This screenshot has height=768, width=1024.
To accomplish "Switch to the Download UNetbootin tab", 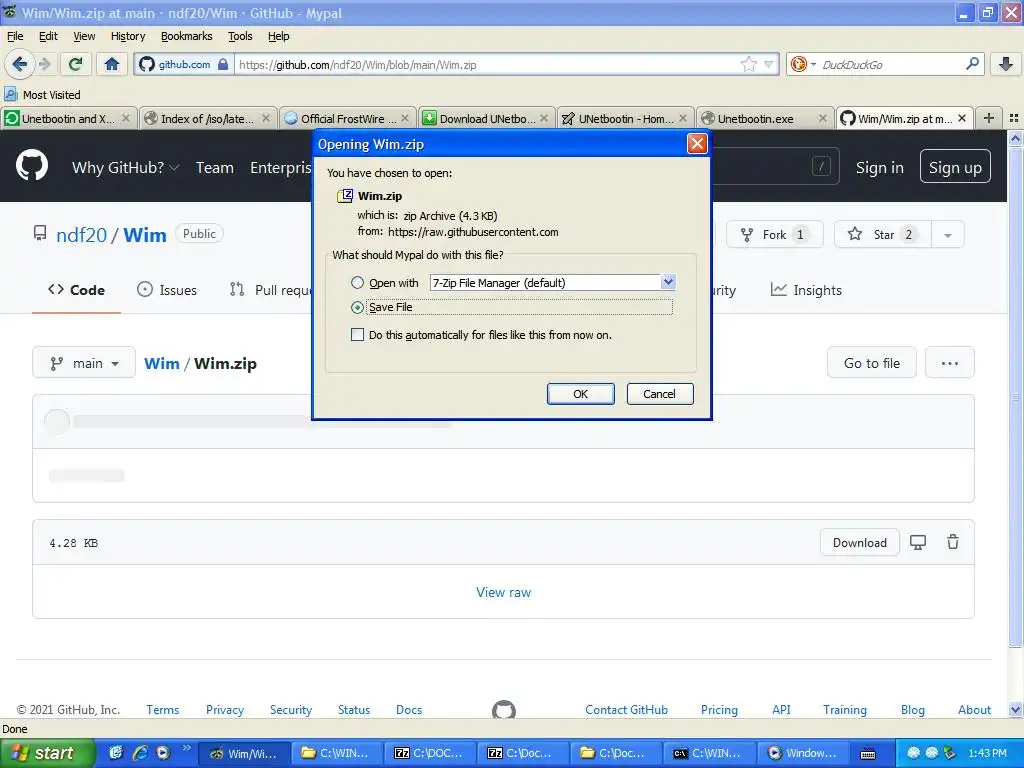I will coord(487,118).
